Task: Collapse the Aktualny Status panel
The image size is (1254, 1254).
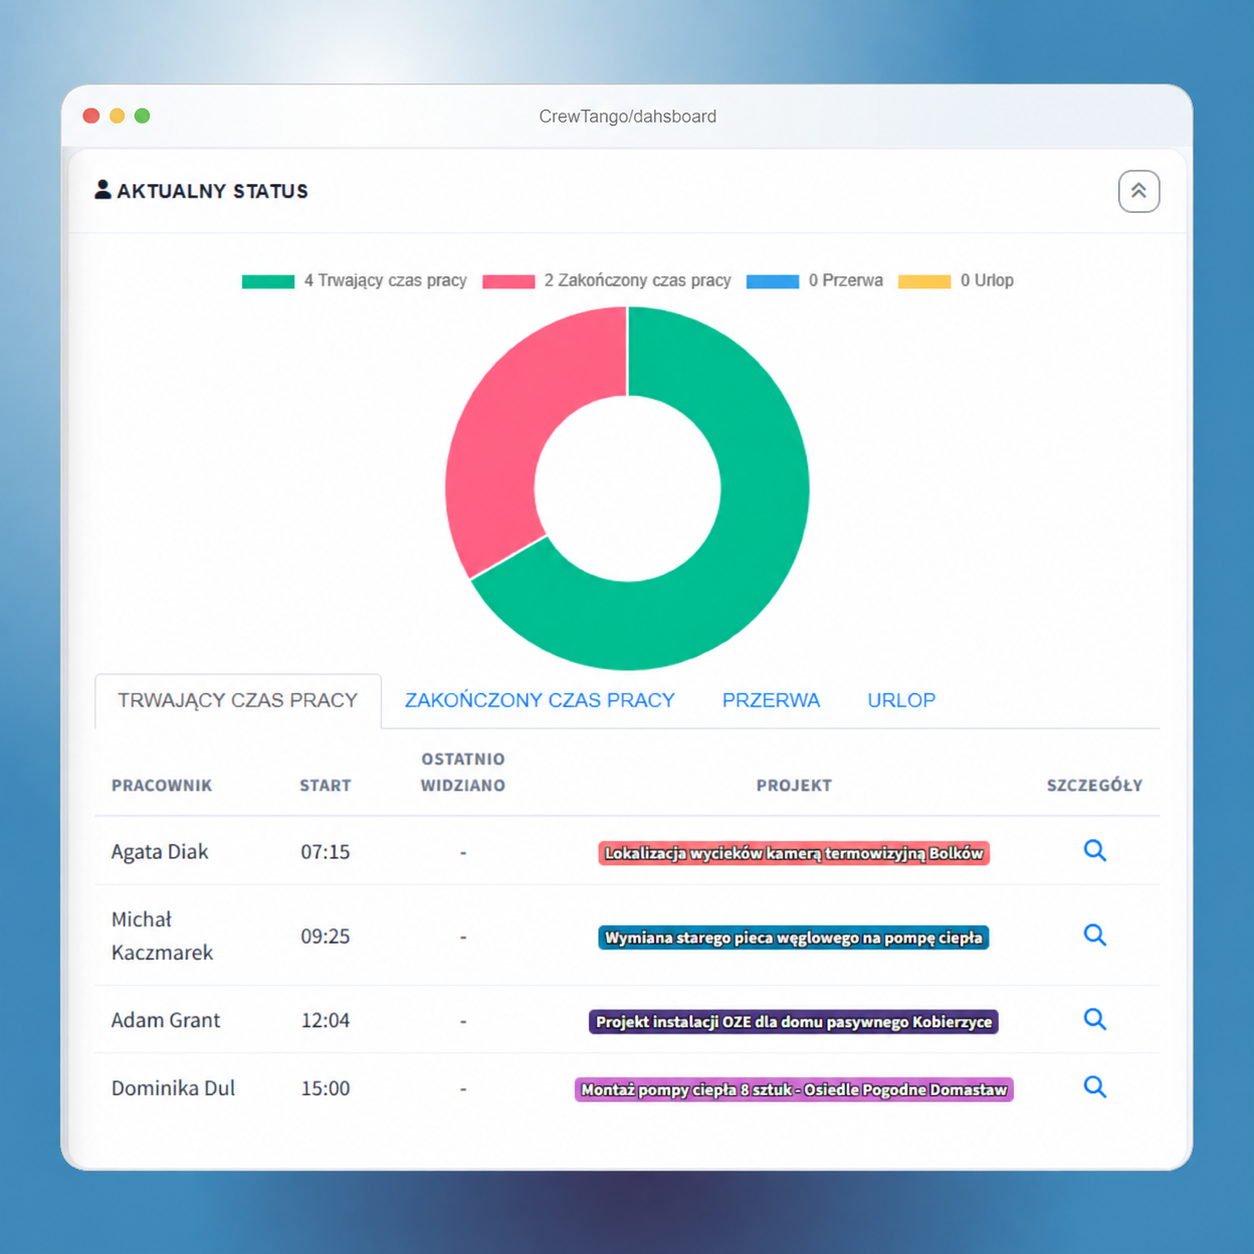Action: (x=1138, y=191)
